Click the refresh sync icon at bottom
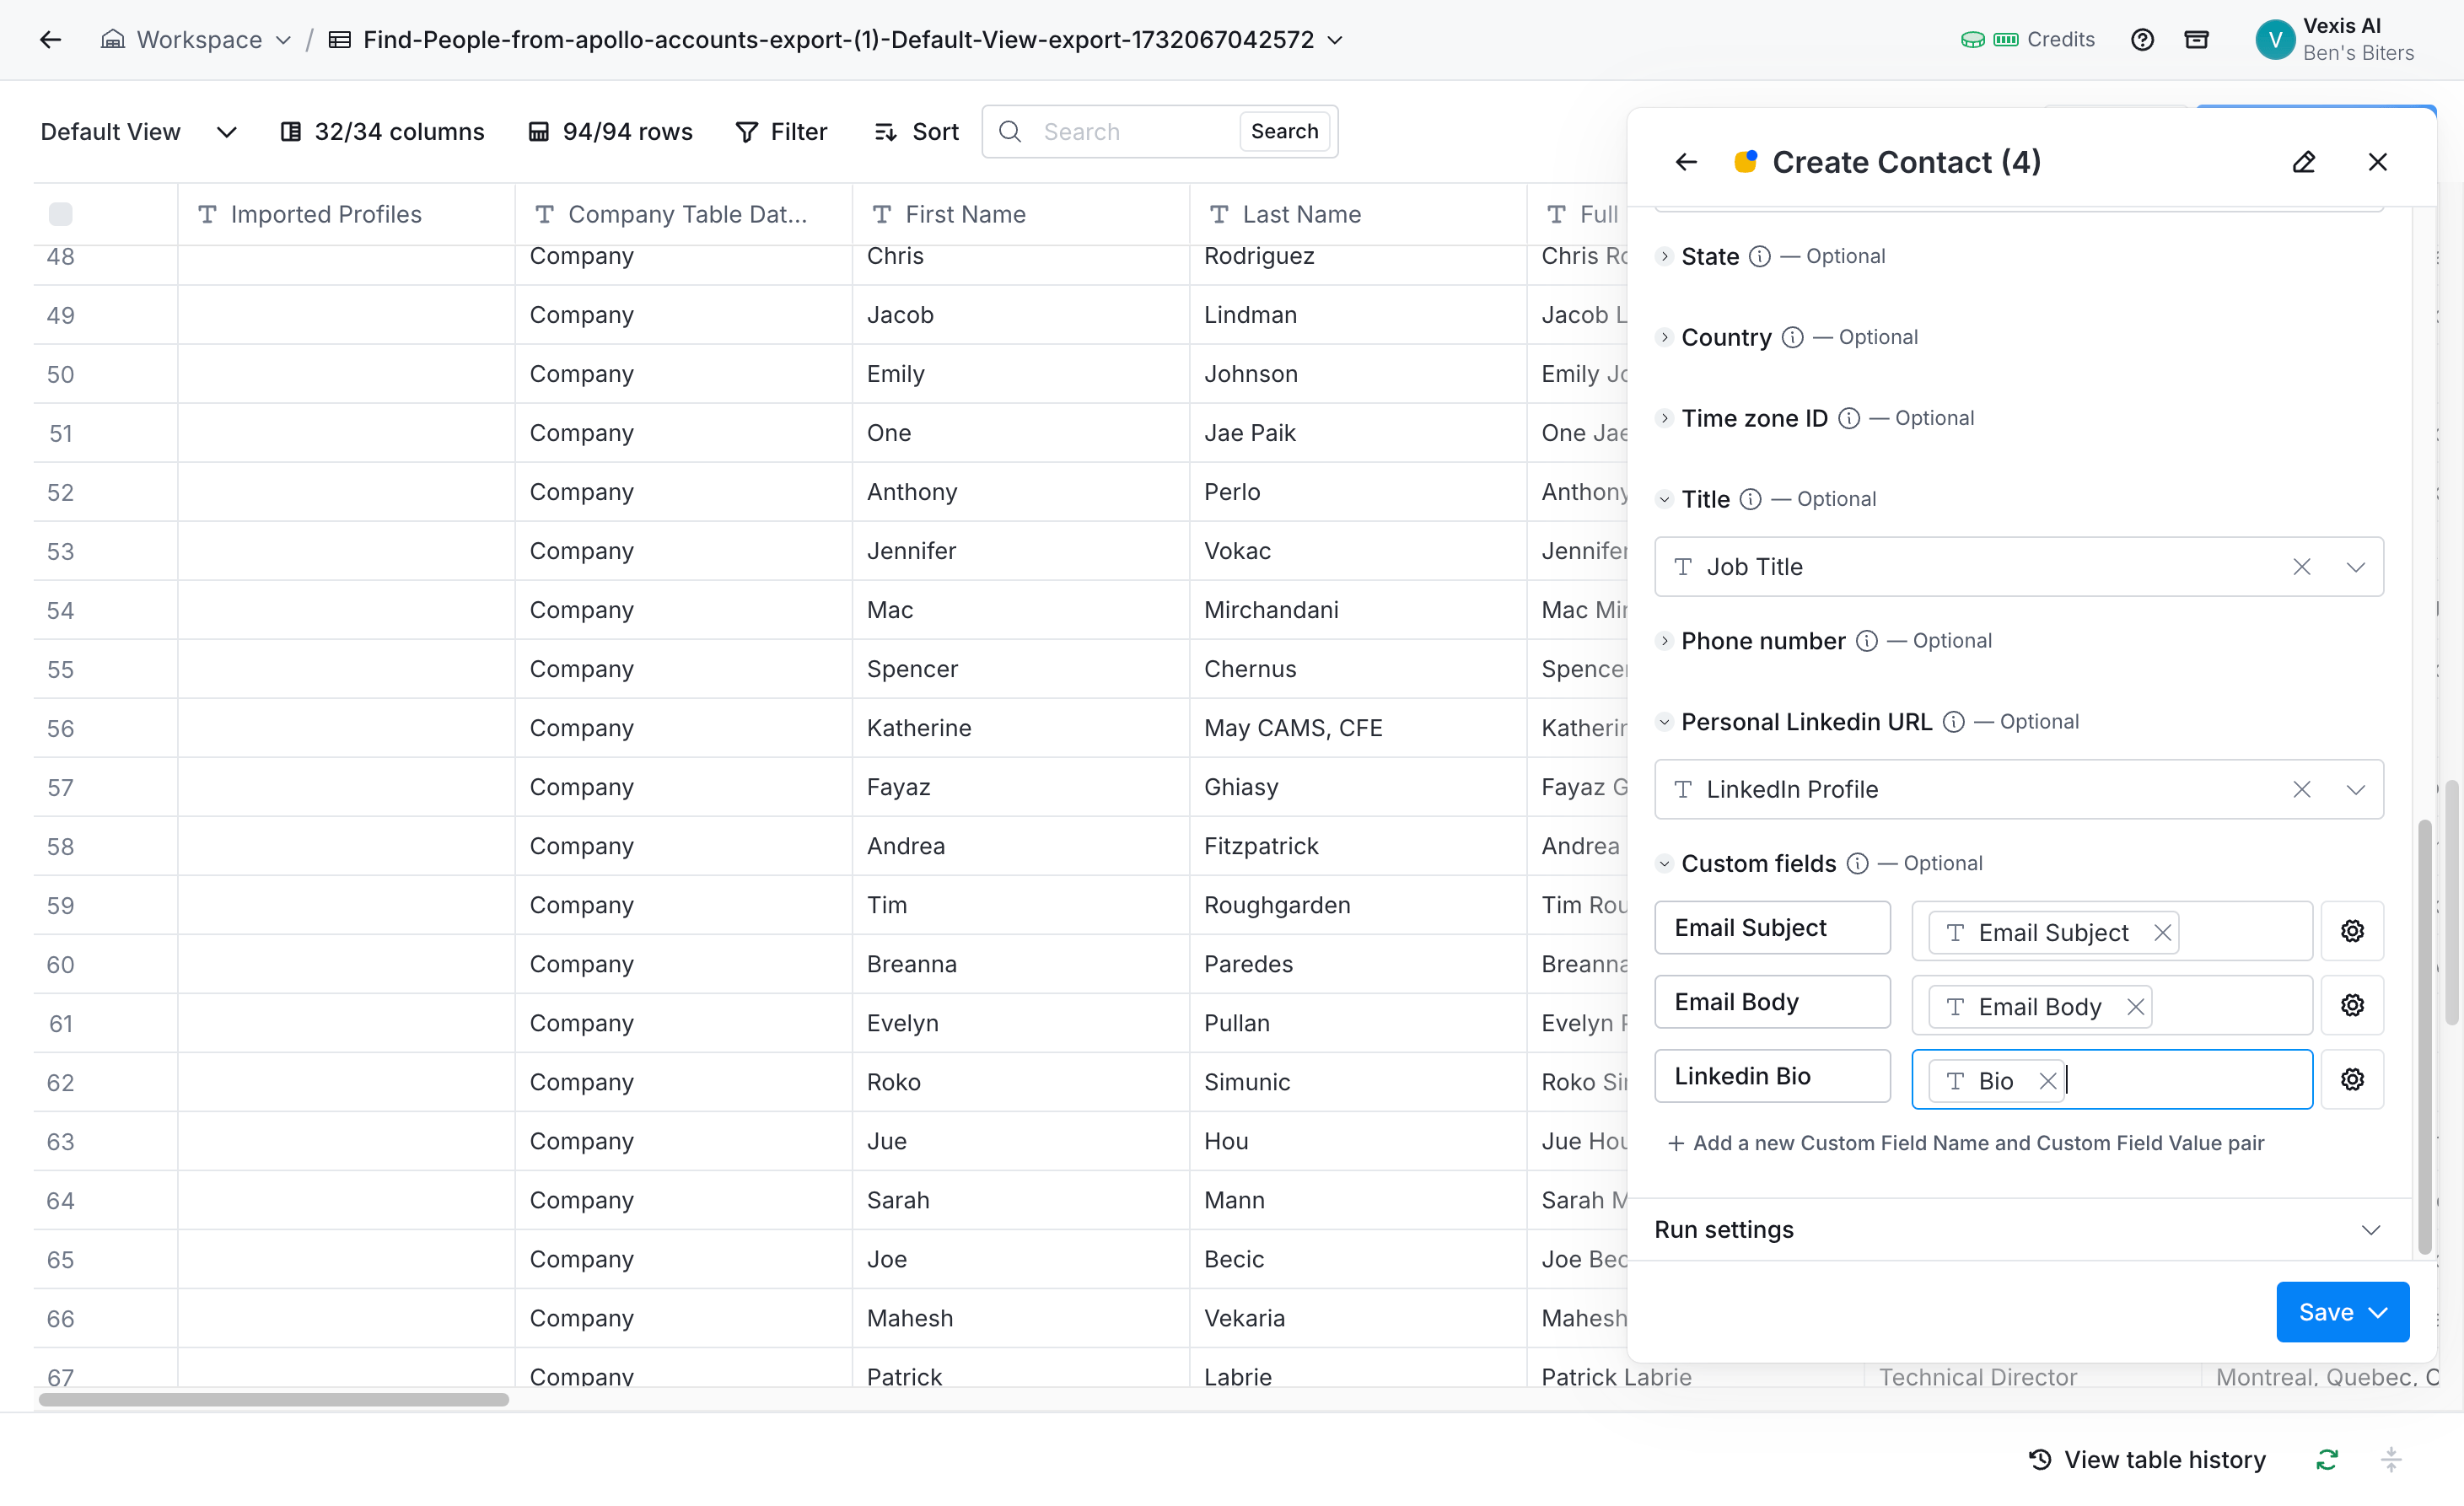Image resolution: width=2464 pixels, height=1506 pixels. point(2327,1460)
